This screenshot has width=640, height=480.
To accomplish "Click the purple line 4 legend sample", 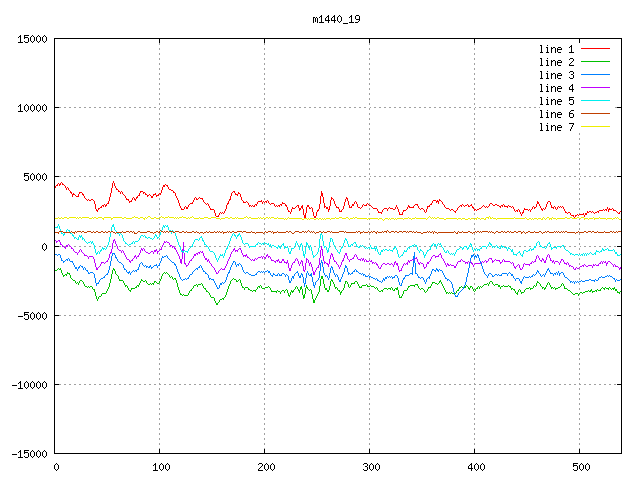I will pyautogui.click(x=595, y=88).
